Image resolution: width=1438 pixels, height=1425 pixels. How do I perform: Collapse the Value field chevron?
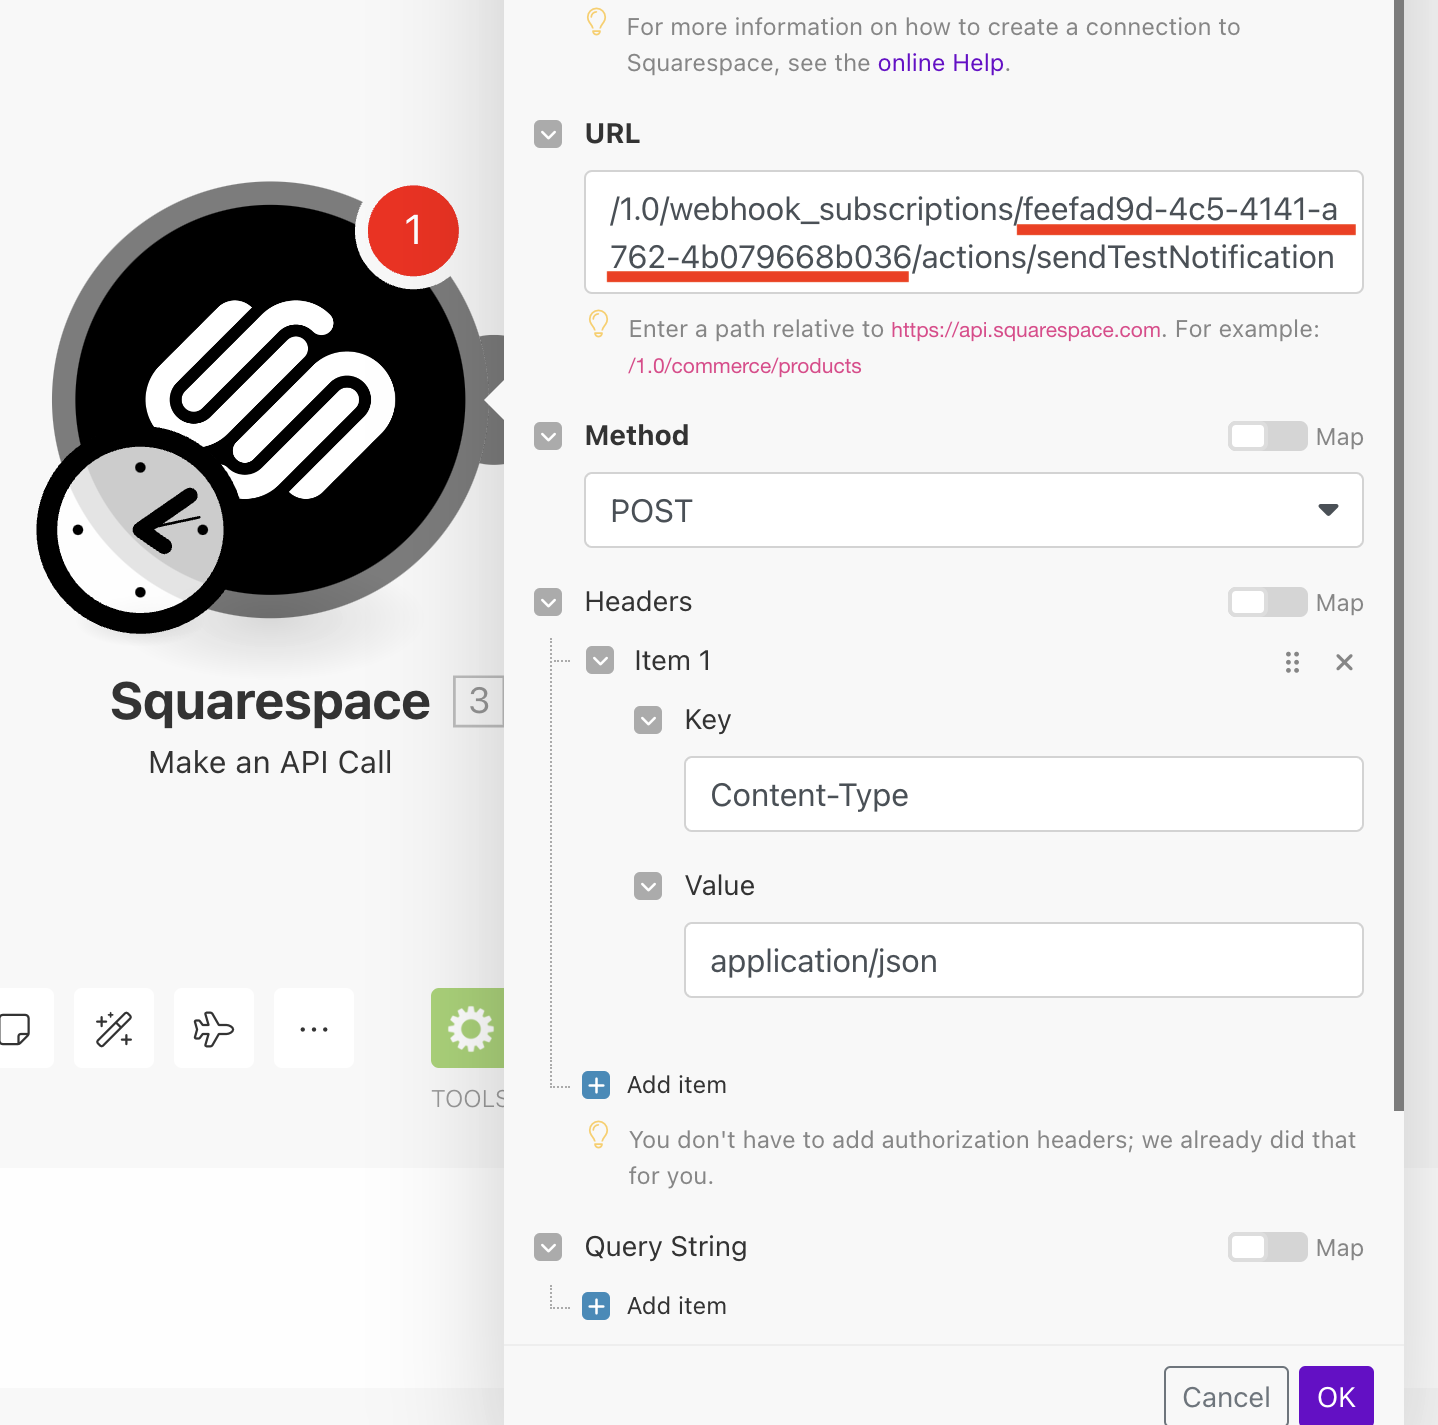[648, 886]
